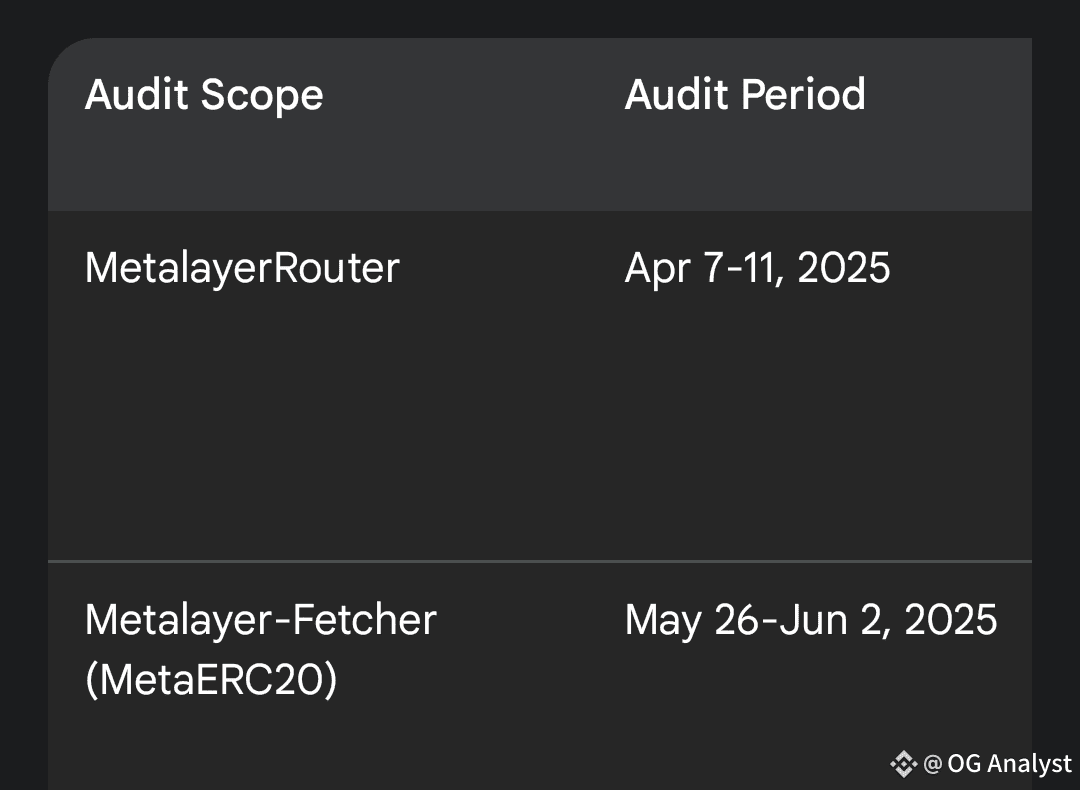This screenshot has width=1080, height=790.
Task: Click the May 26-Jun 2, 2025 date cell
Action: tap(811, 620)
